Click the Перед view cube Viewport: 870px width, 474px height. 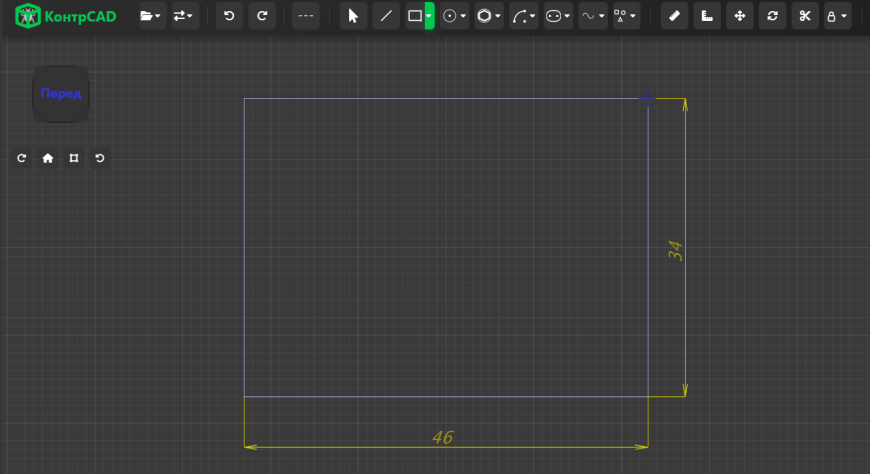pos(60,94)
